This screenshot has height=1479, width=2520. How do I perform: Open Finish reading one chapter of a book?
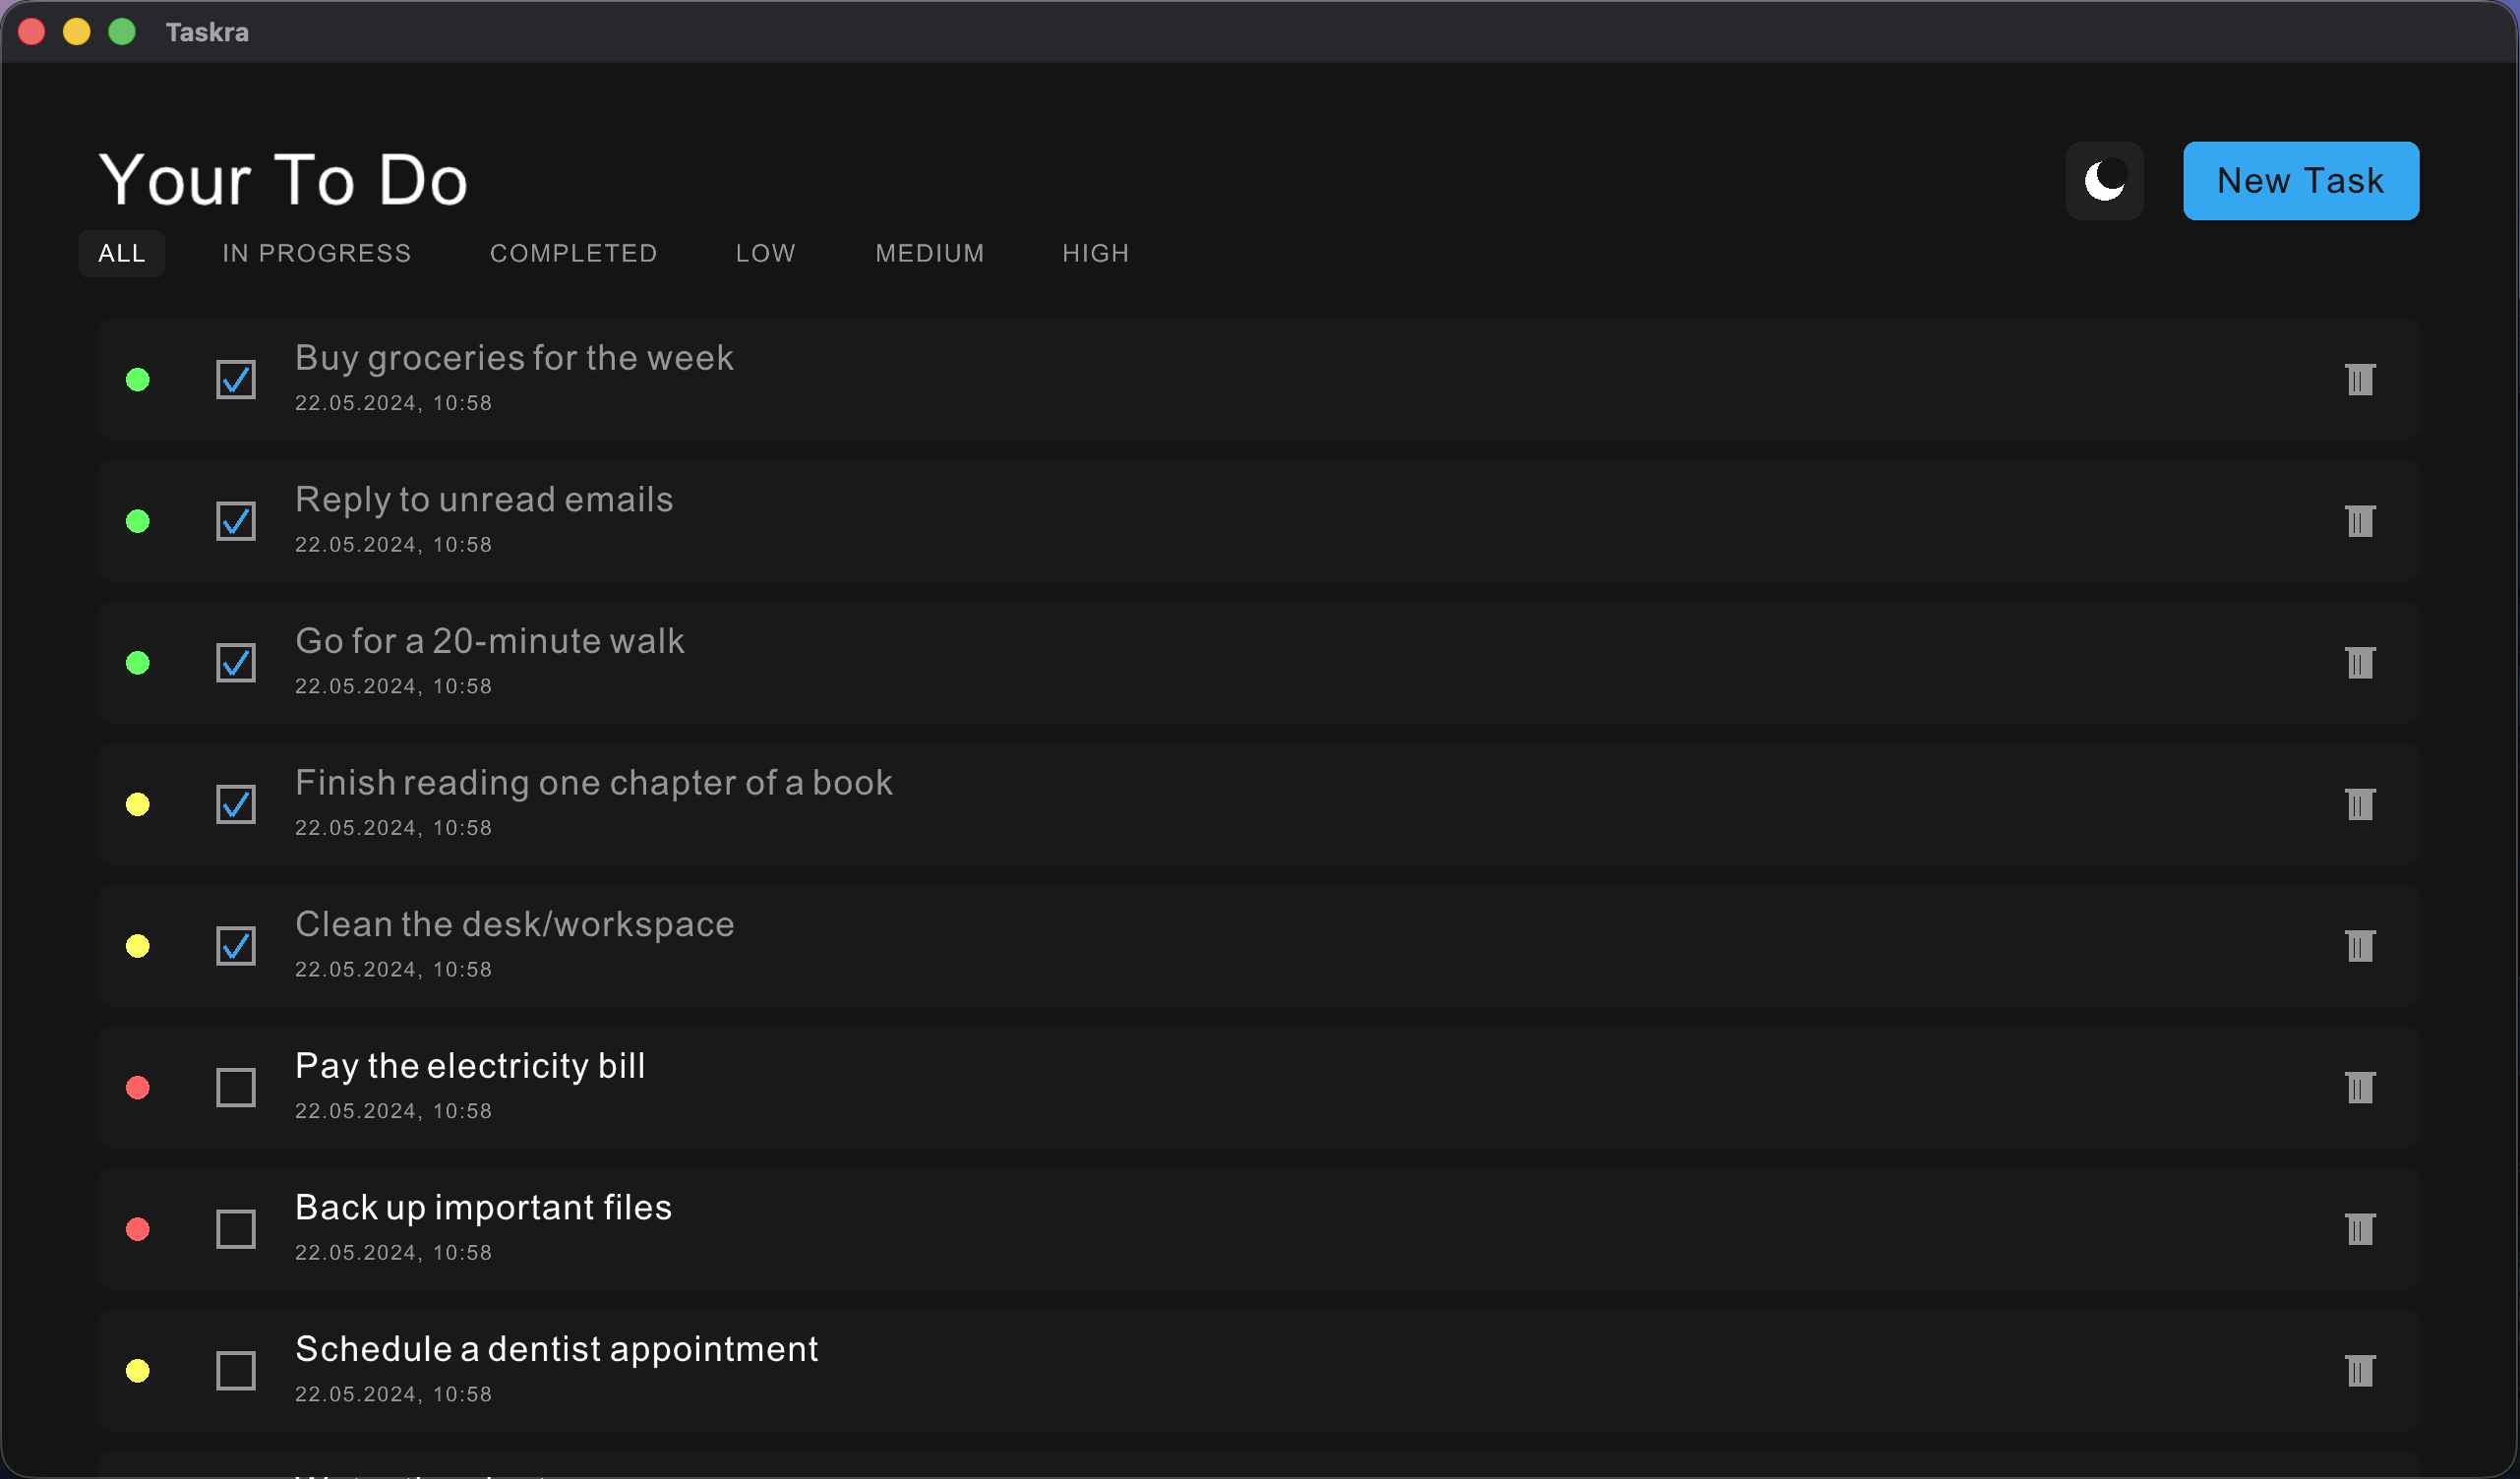(x=594, y=783)
